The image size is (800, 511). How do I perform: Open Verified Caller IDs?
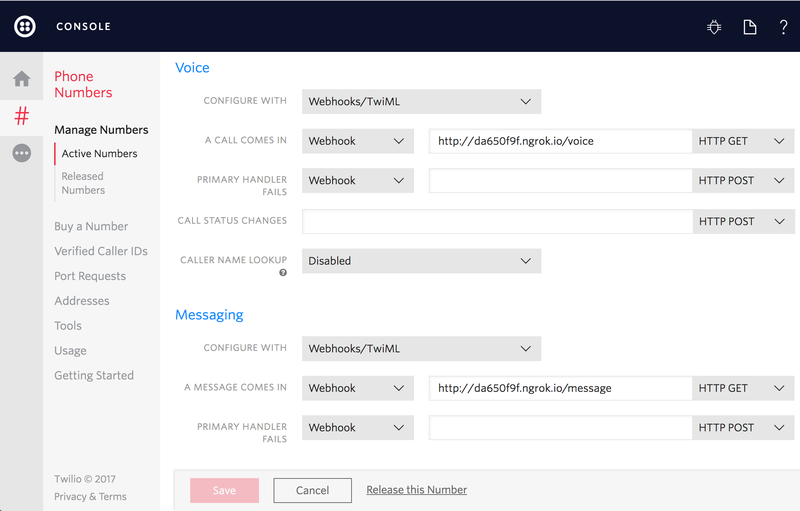point(101,251)
